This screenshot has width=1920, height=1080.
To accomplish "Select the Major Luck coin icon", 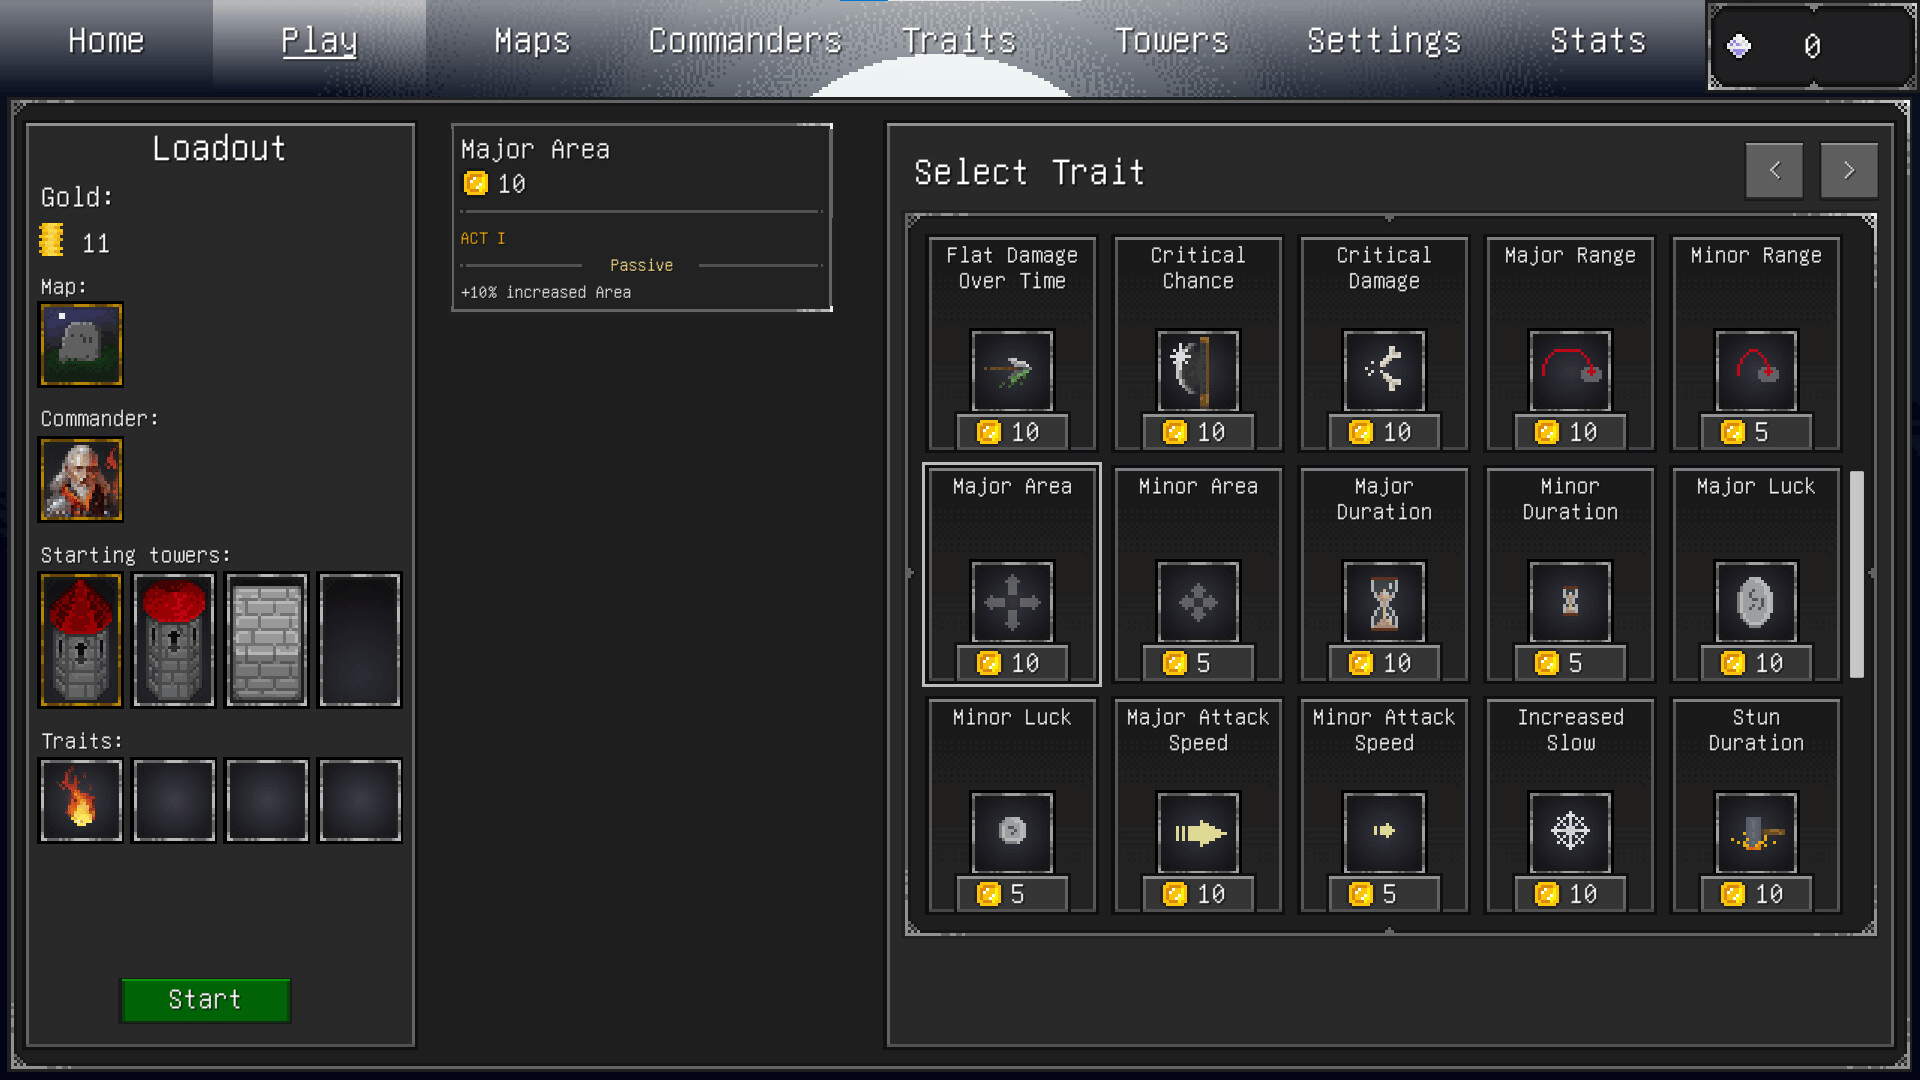I will click(x=1755, y=602).
